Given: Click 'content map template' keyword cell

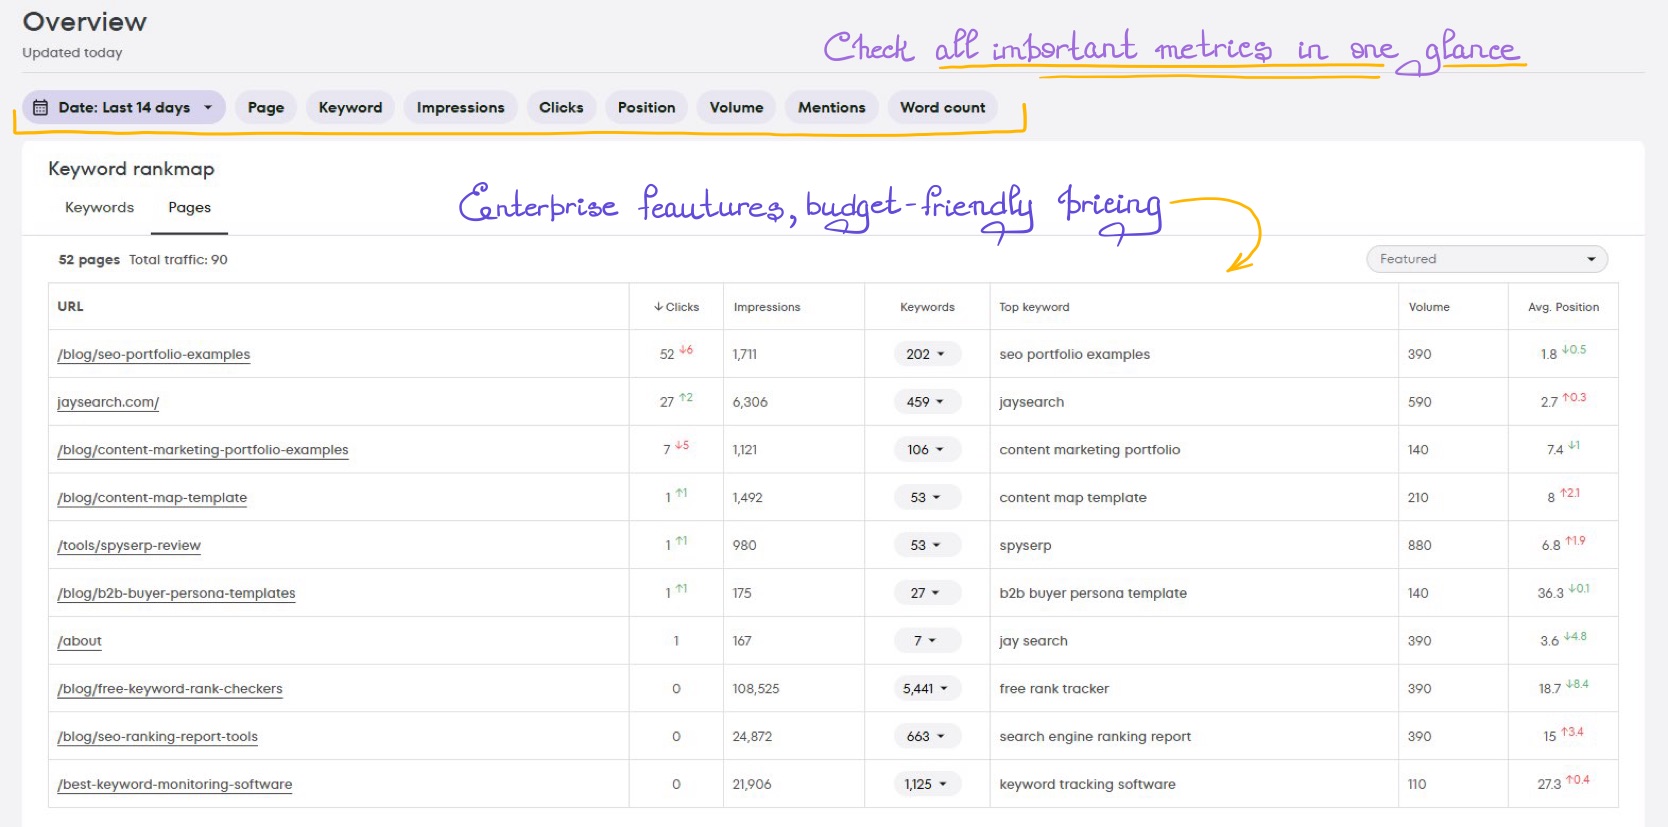Looking at the screenshot, I should click(x=1072, y=497).
